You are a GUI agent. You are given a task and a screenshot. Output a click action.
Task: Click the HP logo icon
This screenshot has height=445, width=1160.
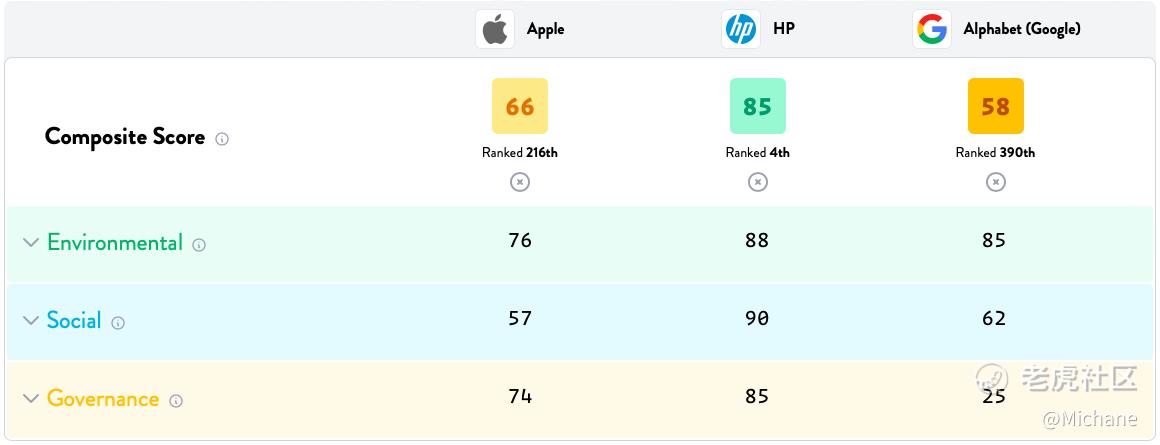click(741, 30)
